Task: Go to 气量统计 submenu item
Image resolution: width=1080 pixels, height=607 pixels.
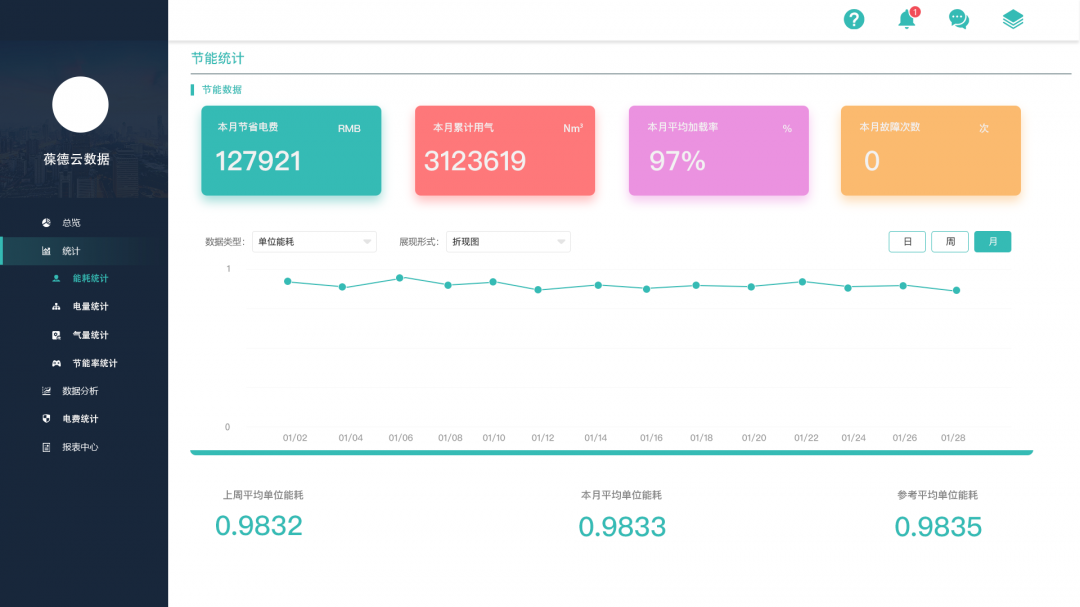Action: [90, 335]
